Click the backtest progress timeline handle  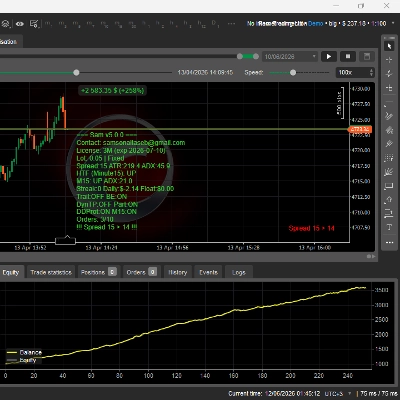pyautogui.click(x=76, y=72)
